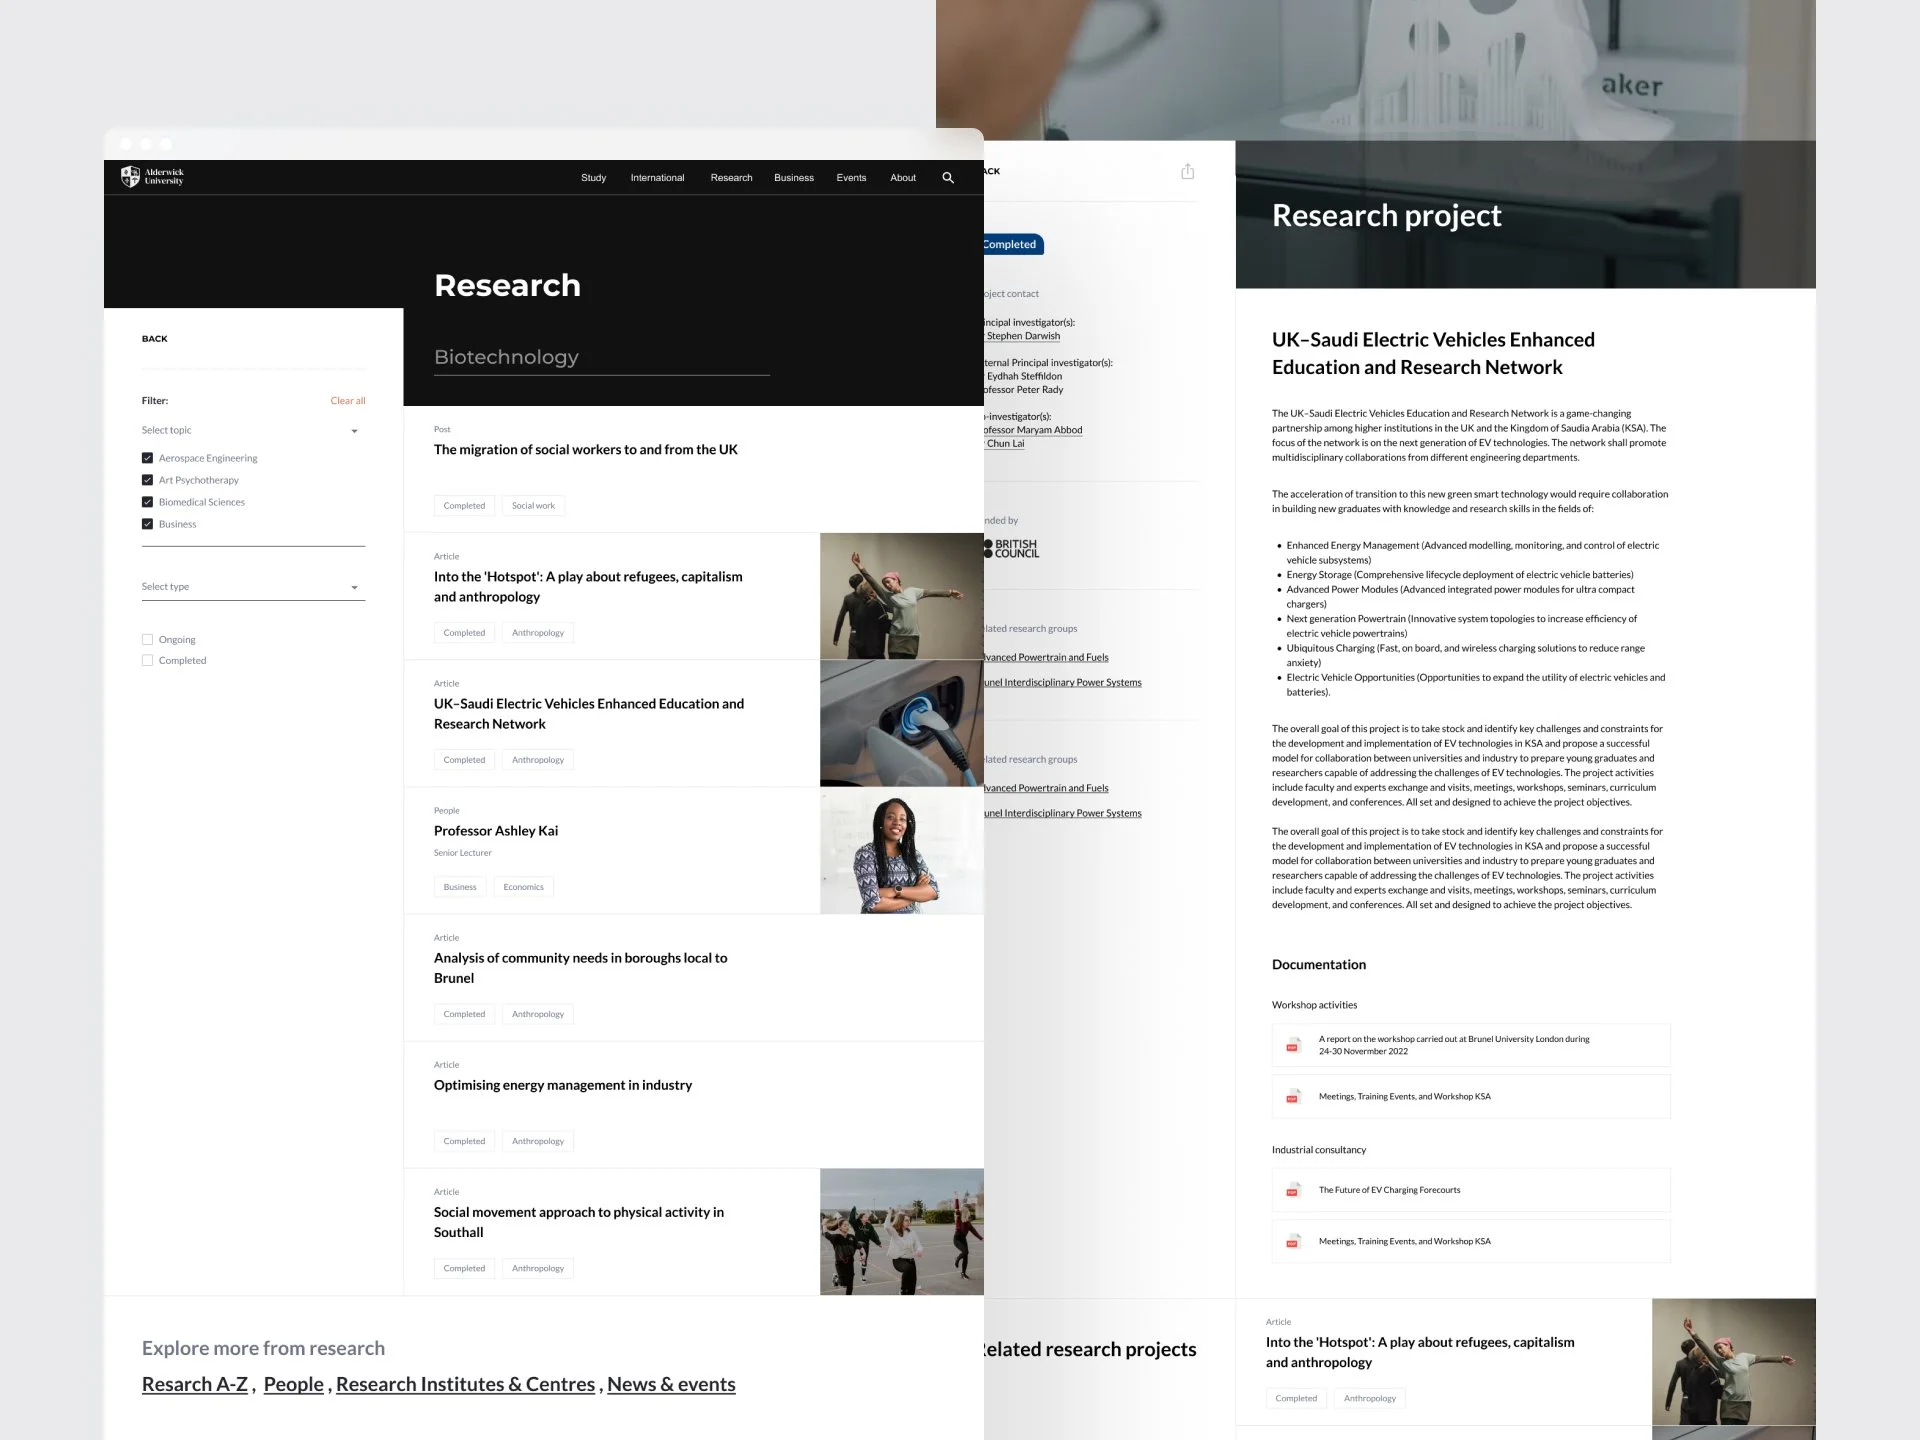Click PDF icon for Brunel workshop report
1920x1440 pixels.
point(1292,1045)
